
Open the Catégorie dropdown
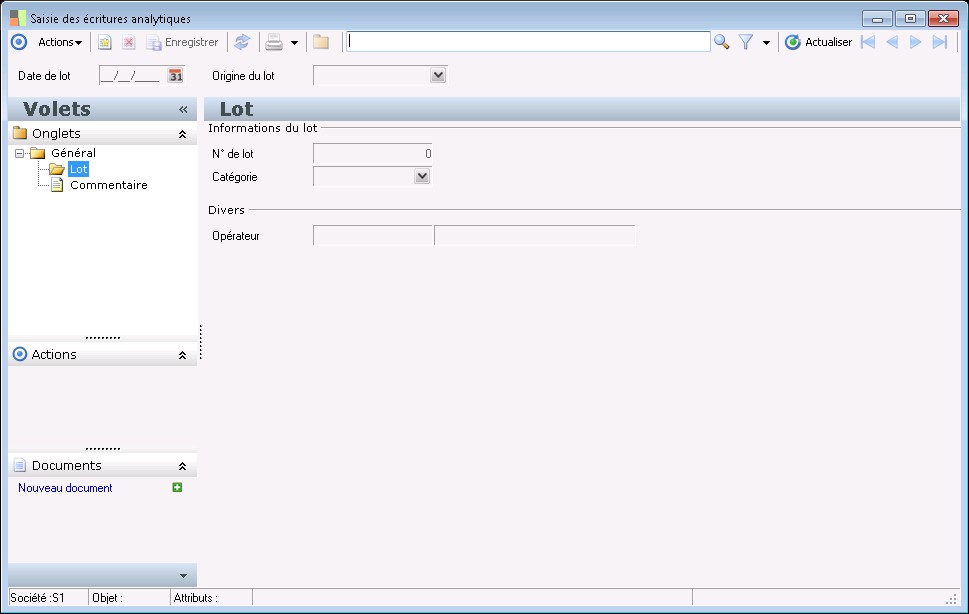coord(421,177)
